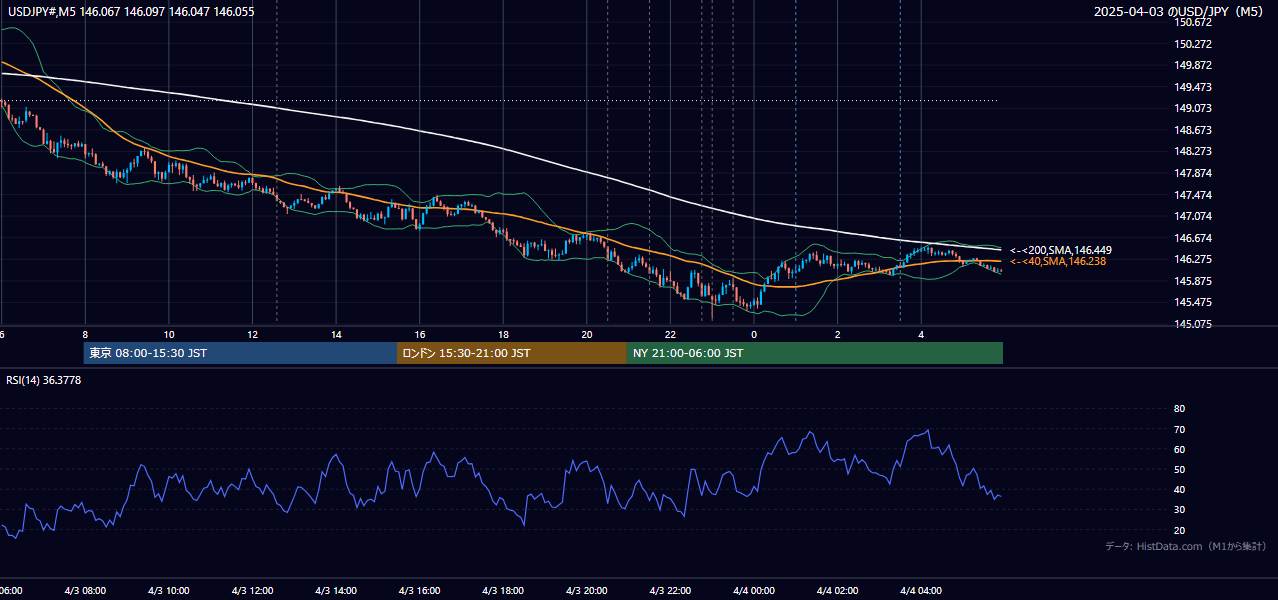This screenshot has width=1278, height=600.
Task: Click the データ: HistData.com source credit
Action: pos(1186,546)
